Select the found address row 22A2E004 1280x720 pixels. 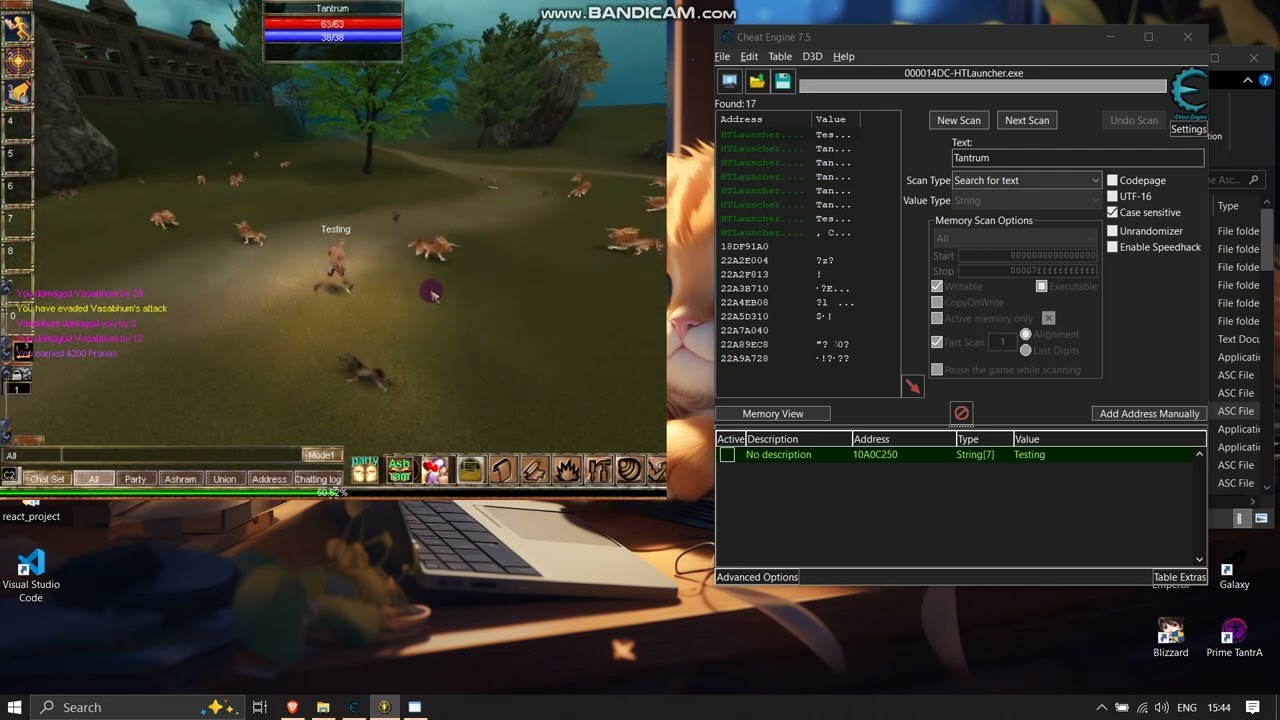pos(808,261)
